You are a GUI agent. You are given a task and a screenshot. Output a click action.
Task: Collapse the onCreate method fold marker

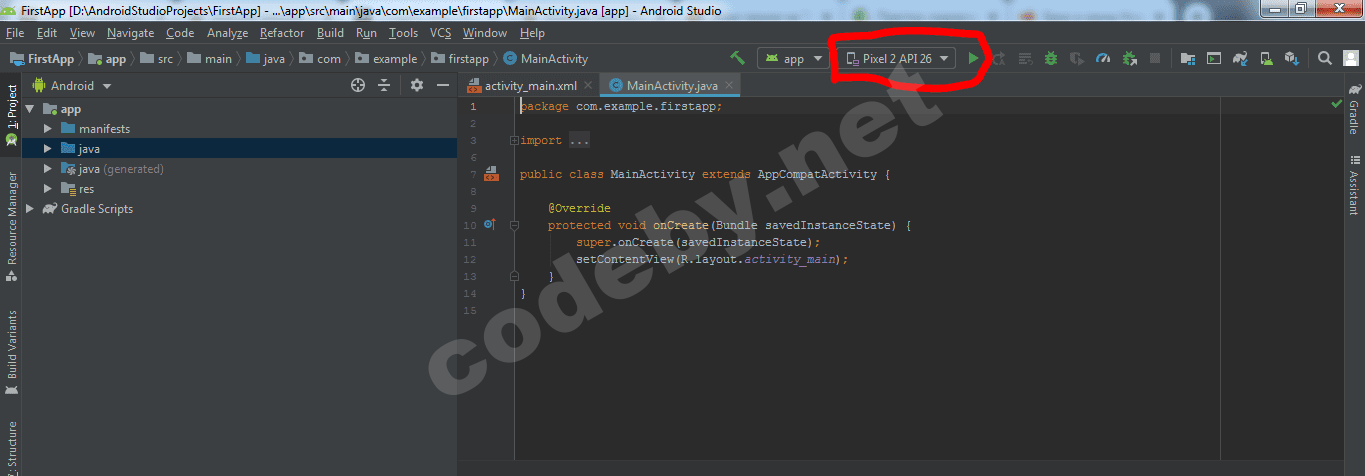(514, 226)
